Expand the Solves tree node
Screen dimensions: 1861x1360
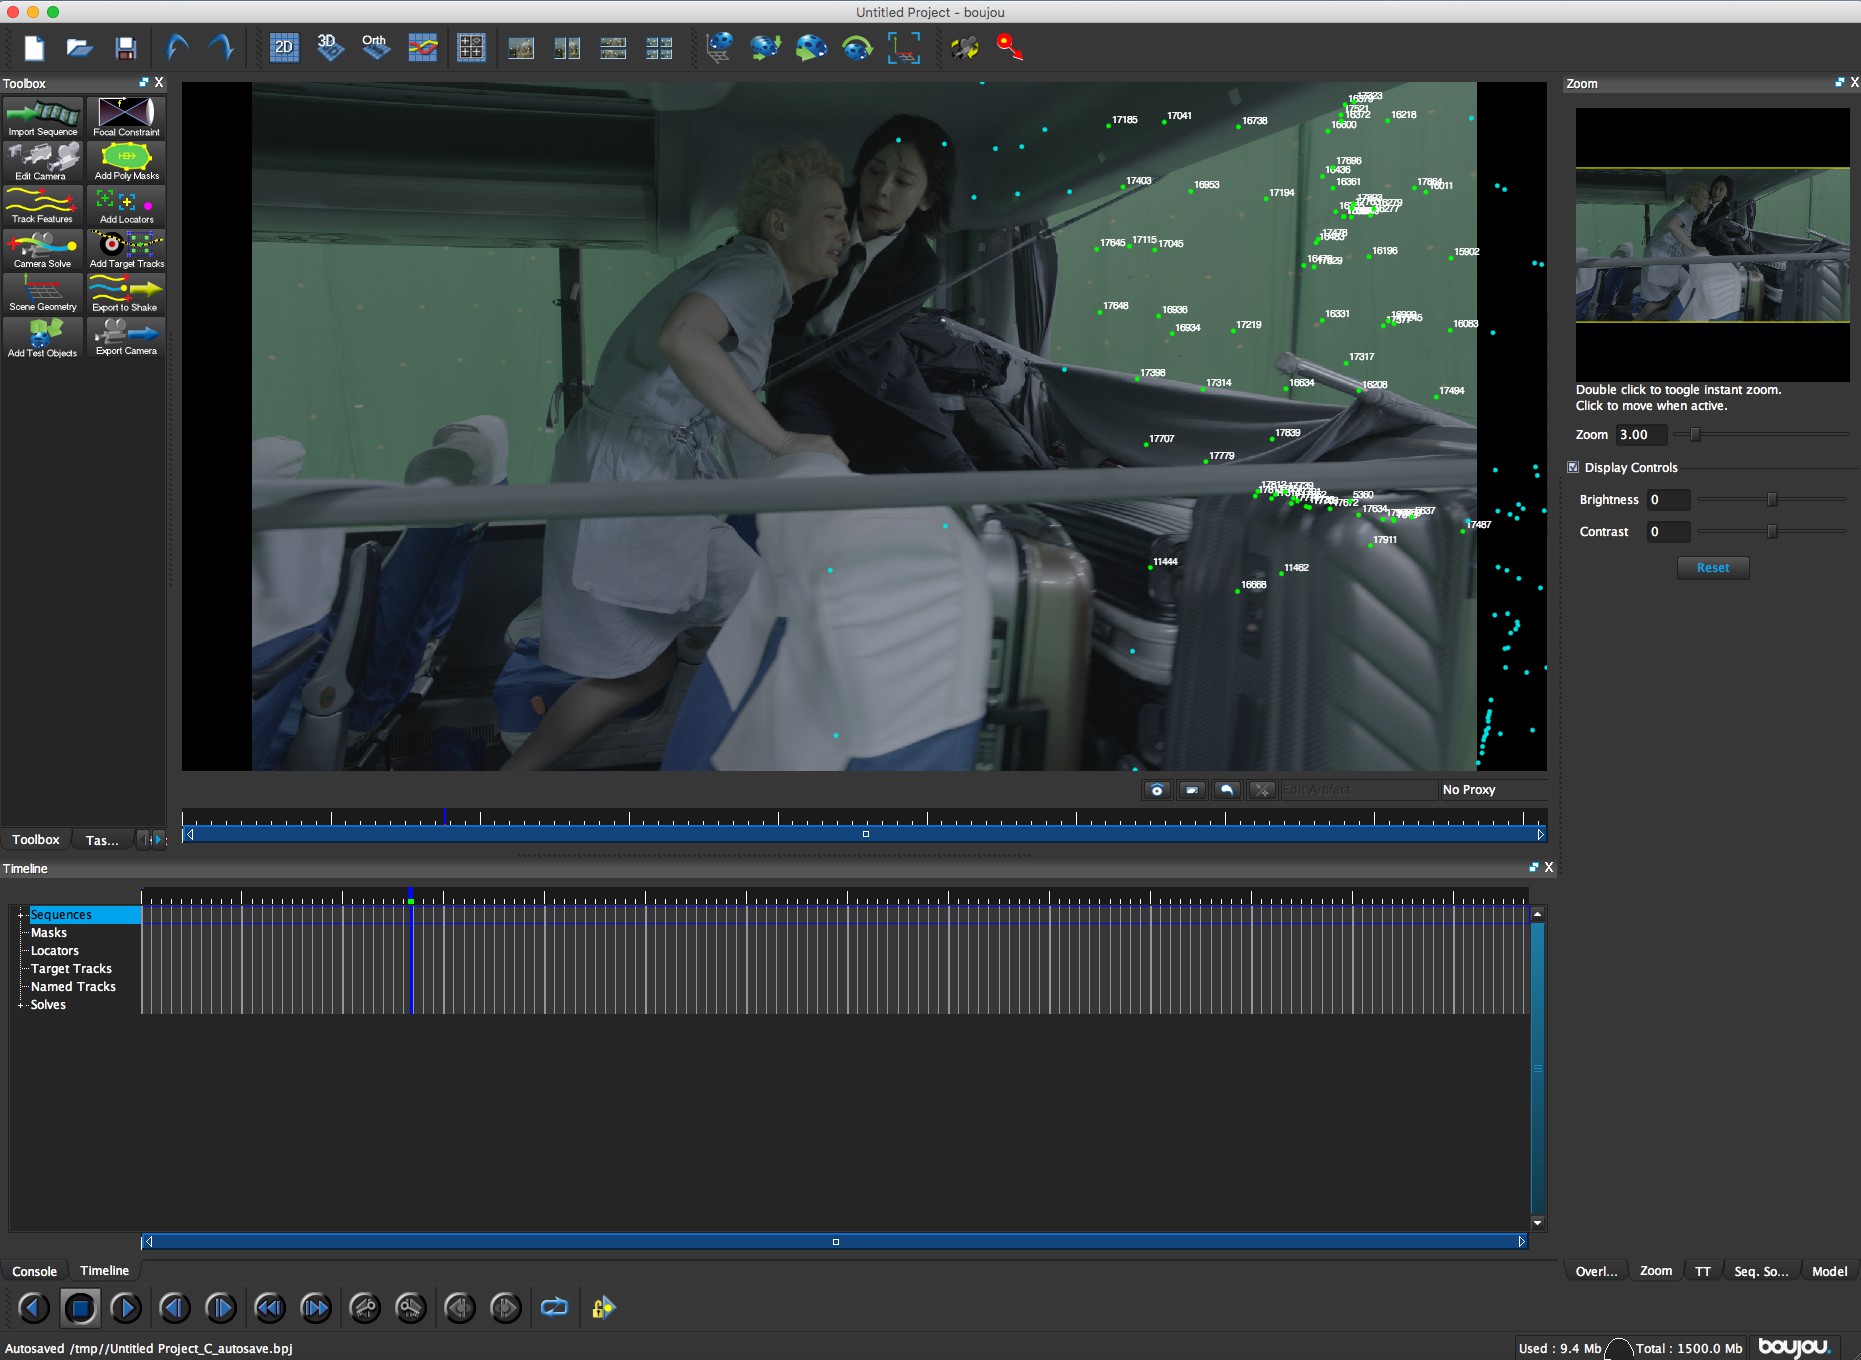20,1005
